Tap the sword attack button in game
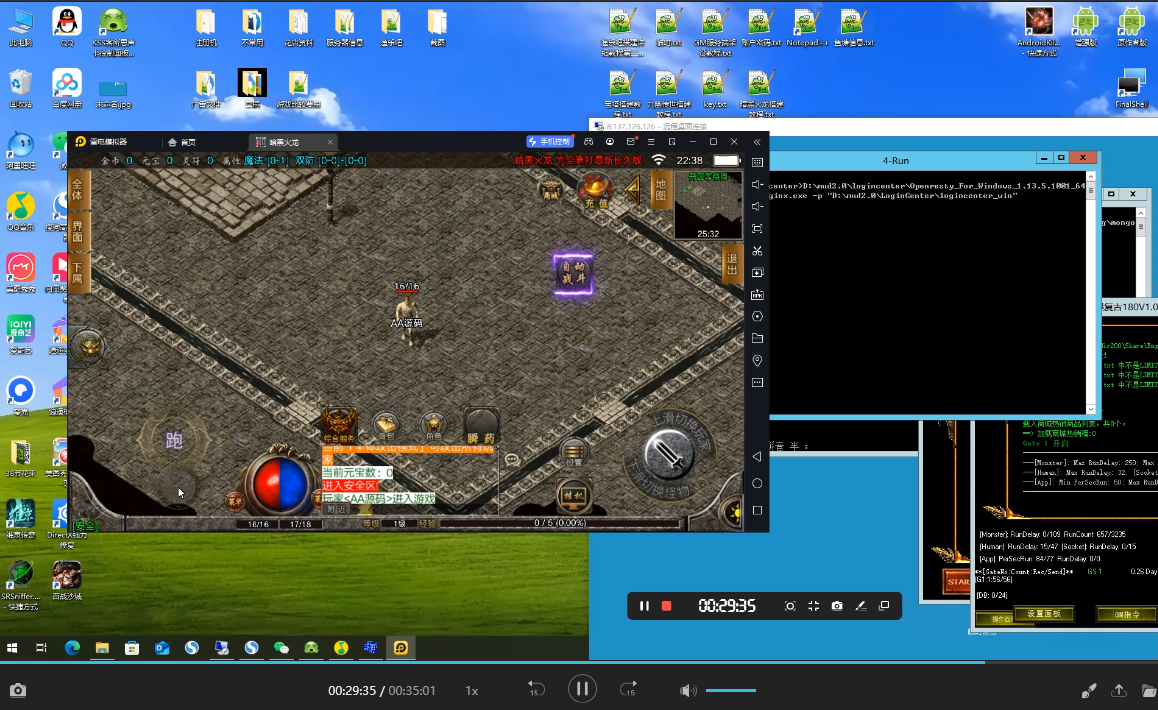The height and width of the screenshot is (710, 1158). [668, 454]
